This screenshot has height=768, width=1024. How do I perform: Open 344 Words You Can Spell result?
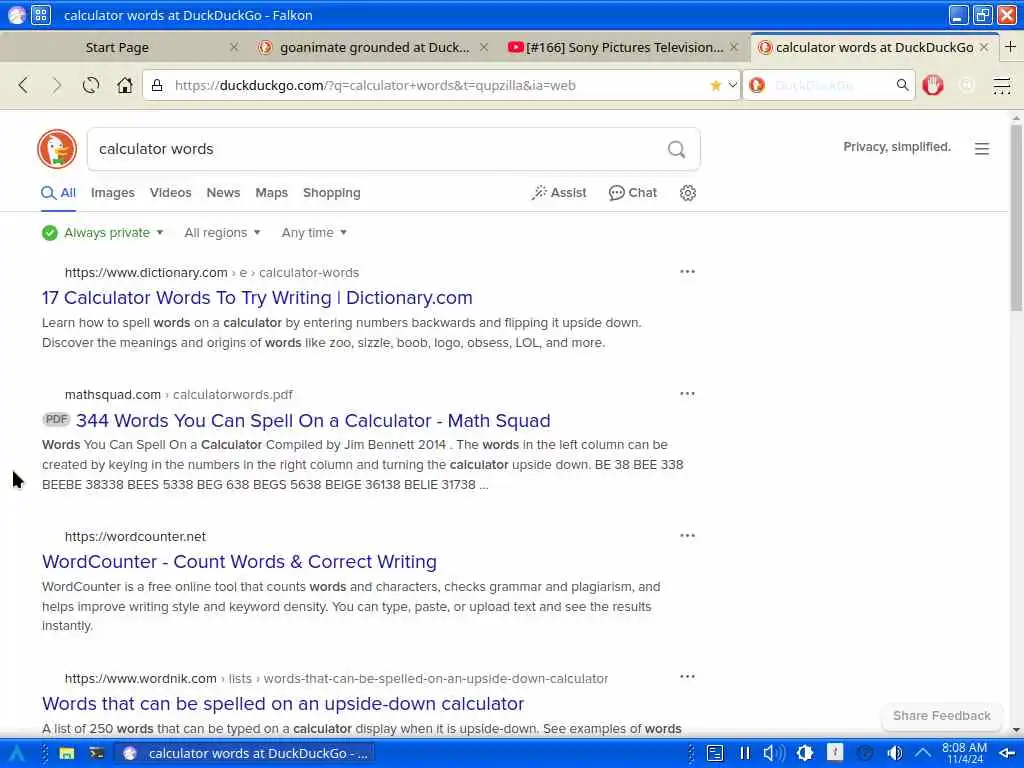point(313,421)
